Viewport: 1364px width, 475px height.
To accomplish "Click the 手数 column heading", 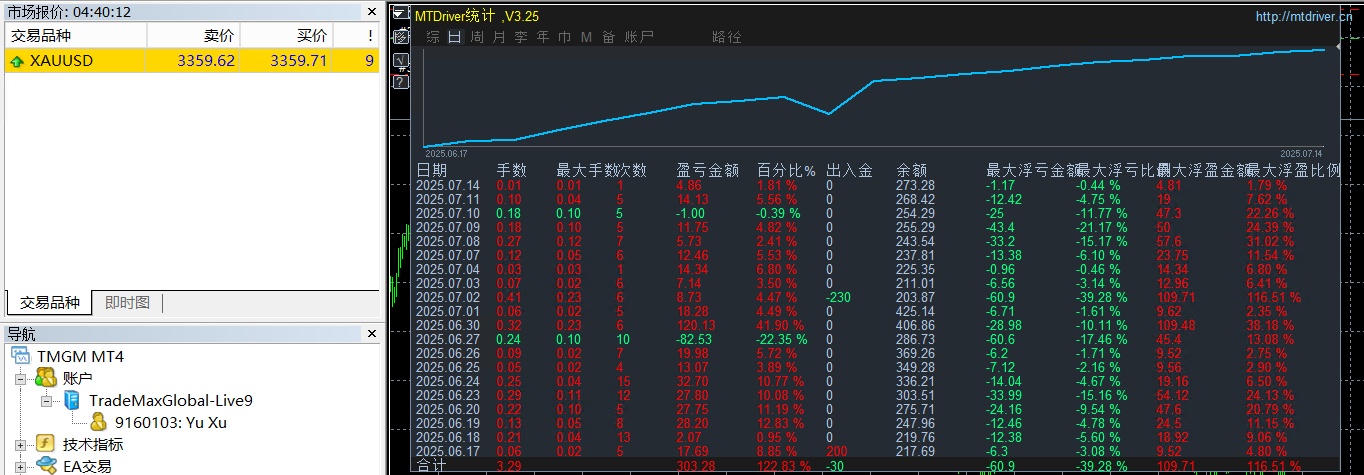I will pyautogui.click(x=512, y=170).
